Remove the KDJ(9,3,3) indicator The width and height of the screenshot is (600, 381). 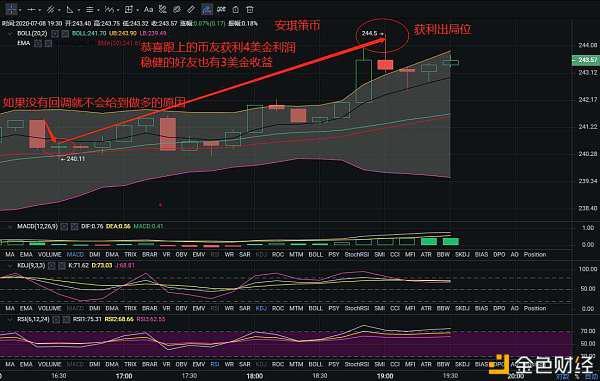(62, 265)
